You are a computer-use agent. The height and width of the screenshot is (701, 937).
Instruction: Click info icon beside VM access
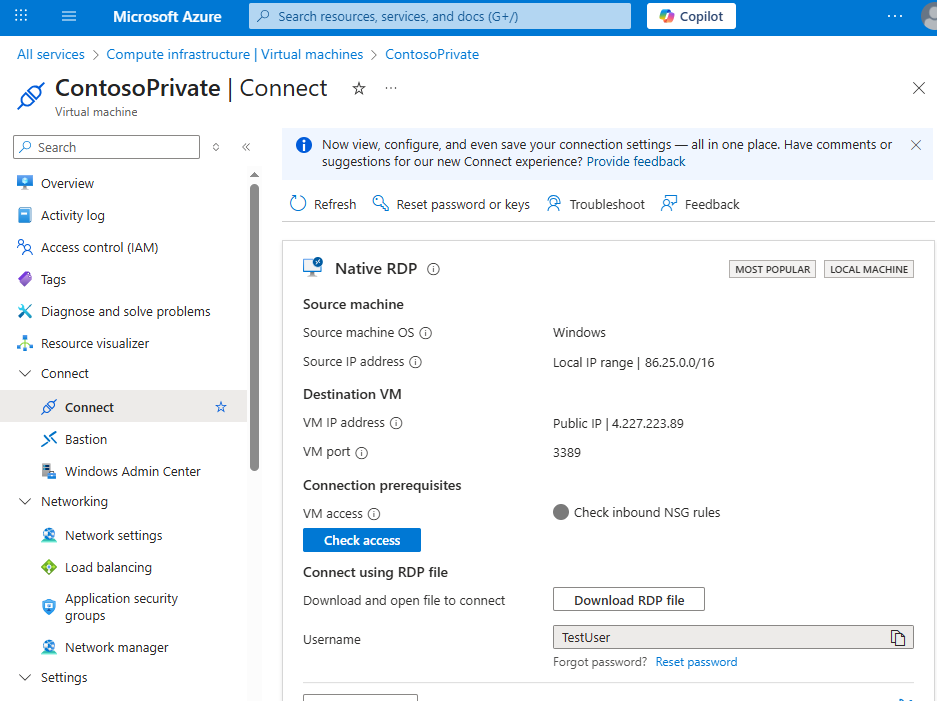click(374, 514)
